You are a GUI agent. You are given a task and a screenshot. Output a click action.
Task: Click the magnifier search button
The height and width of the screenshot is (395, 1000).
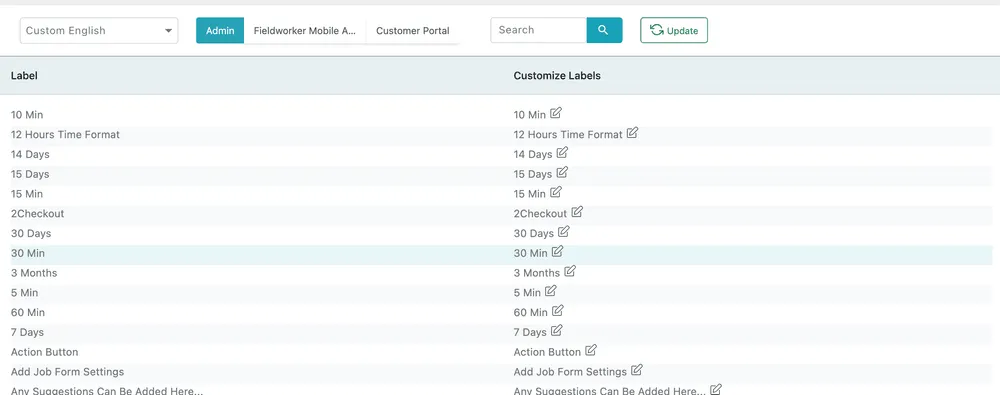click(604, 30)
